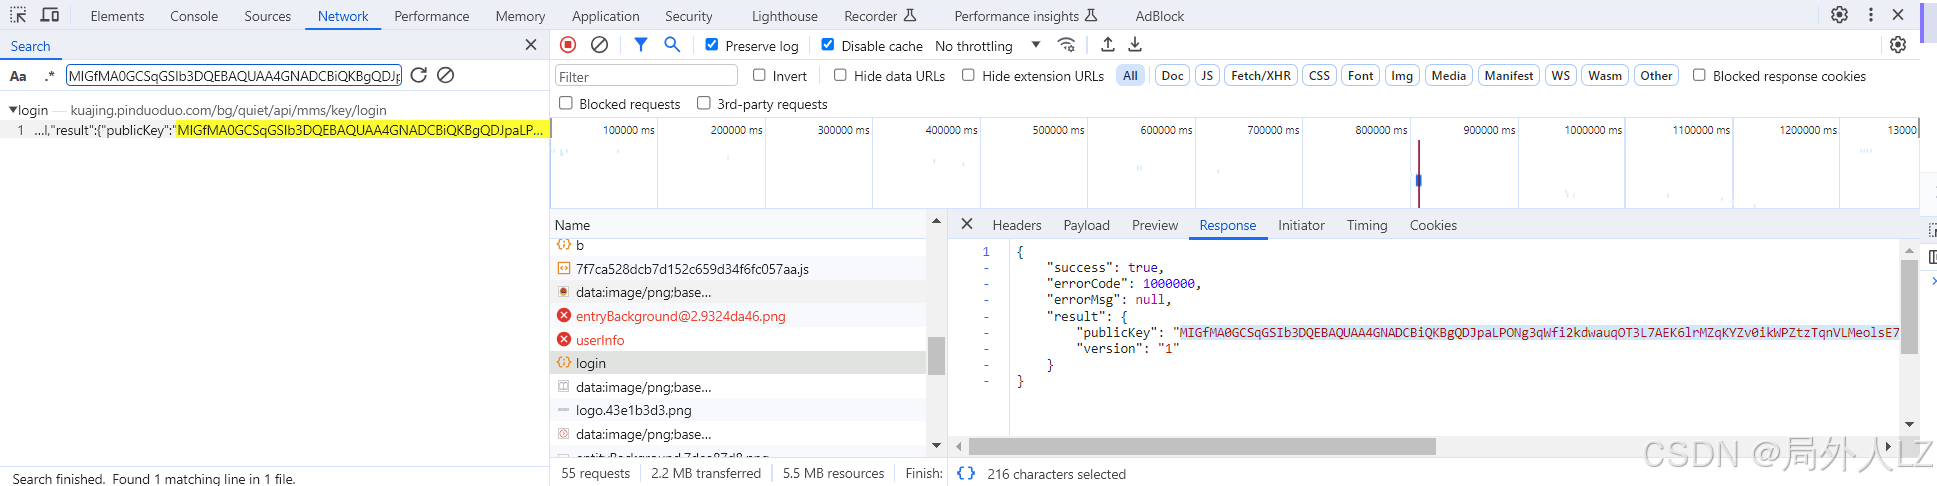Open network search magnifier
Viewport: 1937px width, 486px height.
(672, 45)
